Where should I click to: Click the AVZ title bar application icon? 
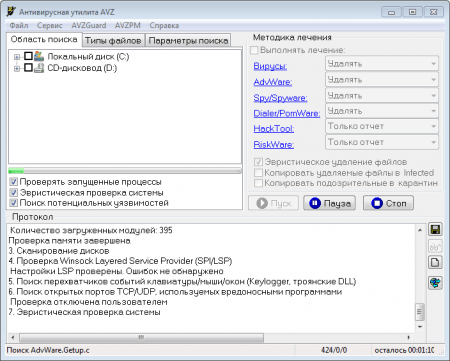point(11,11)
